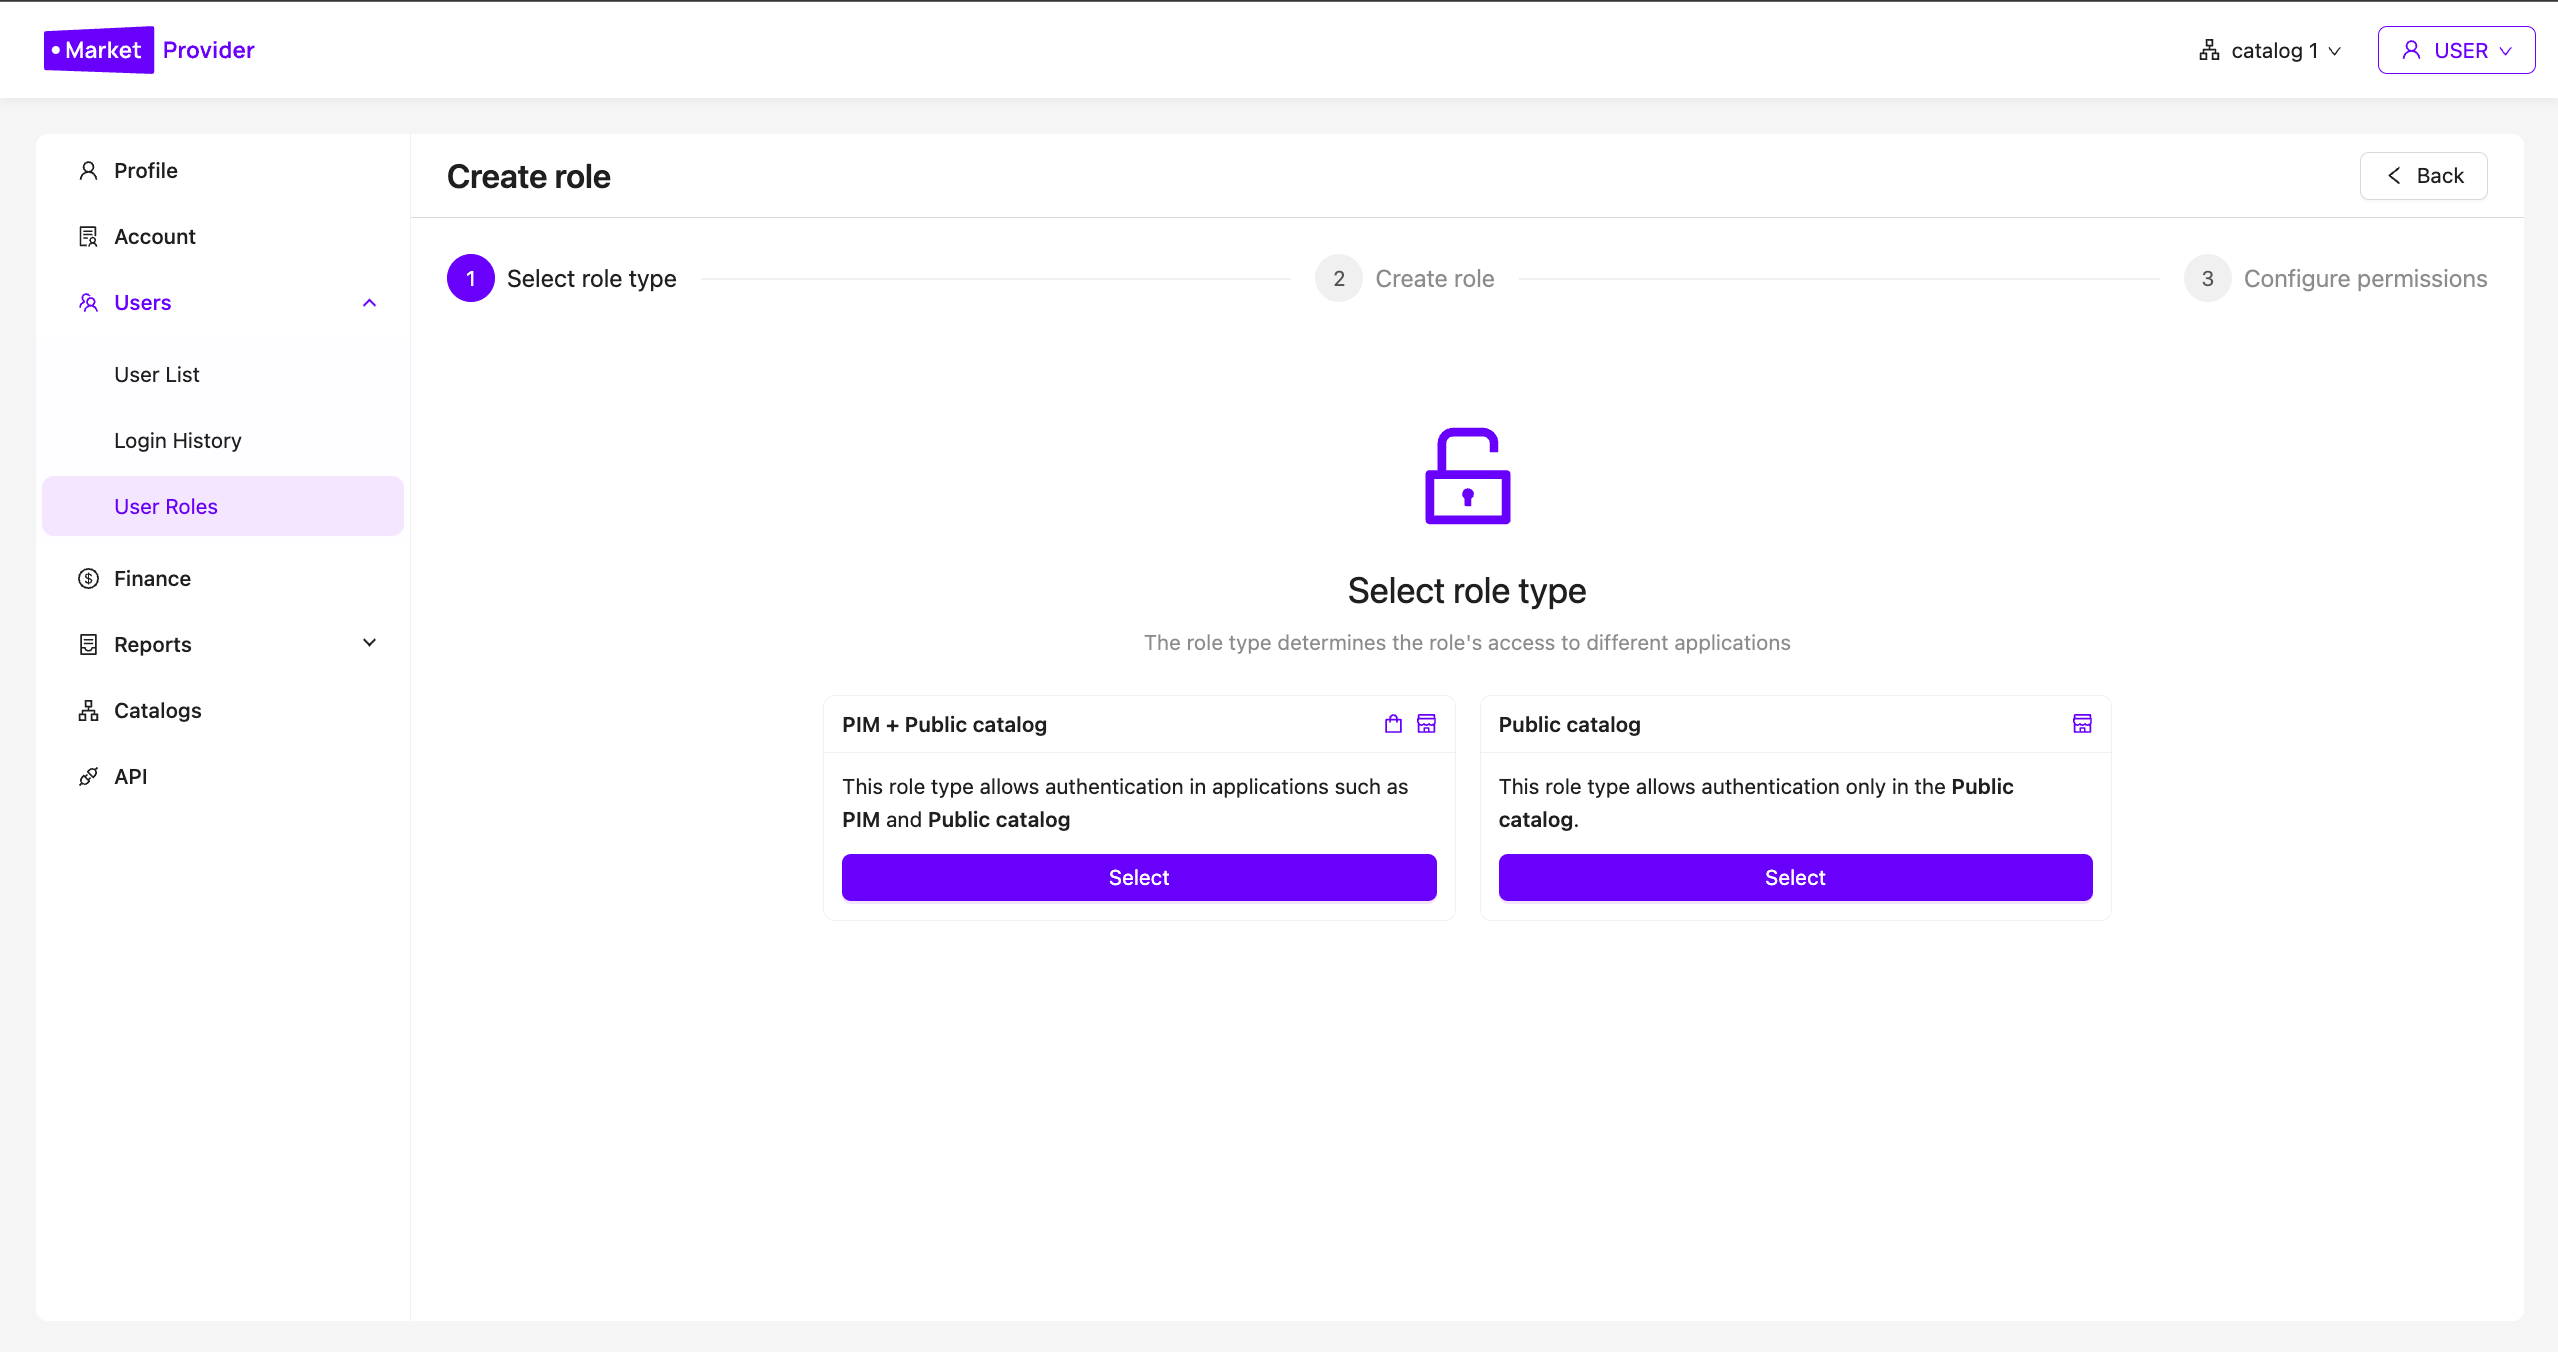Click the Account document icon
Screen dimensions: 2558x1352
pyautogui.click(x=88, y=237)
